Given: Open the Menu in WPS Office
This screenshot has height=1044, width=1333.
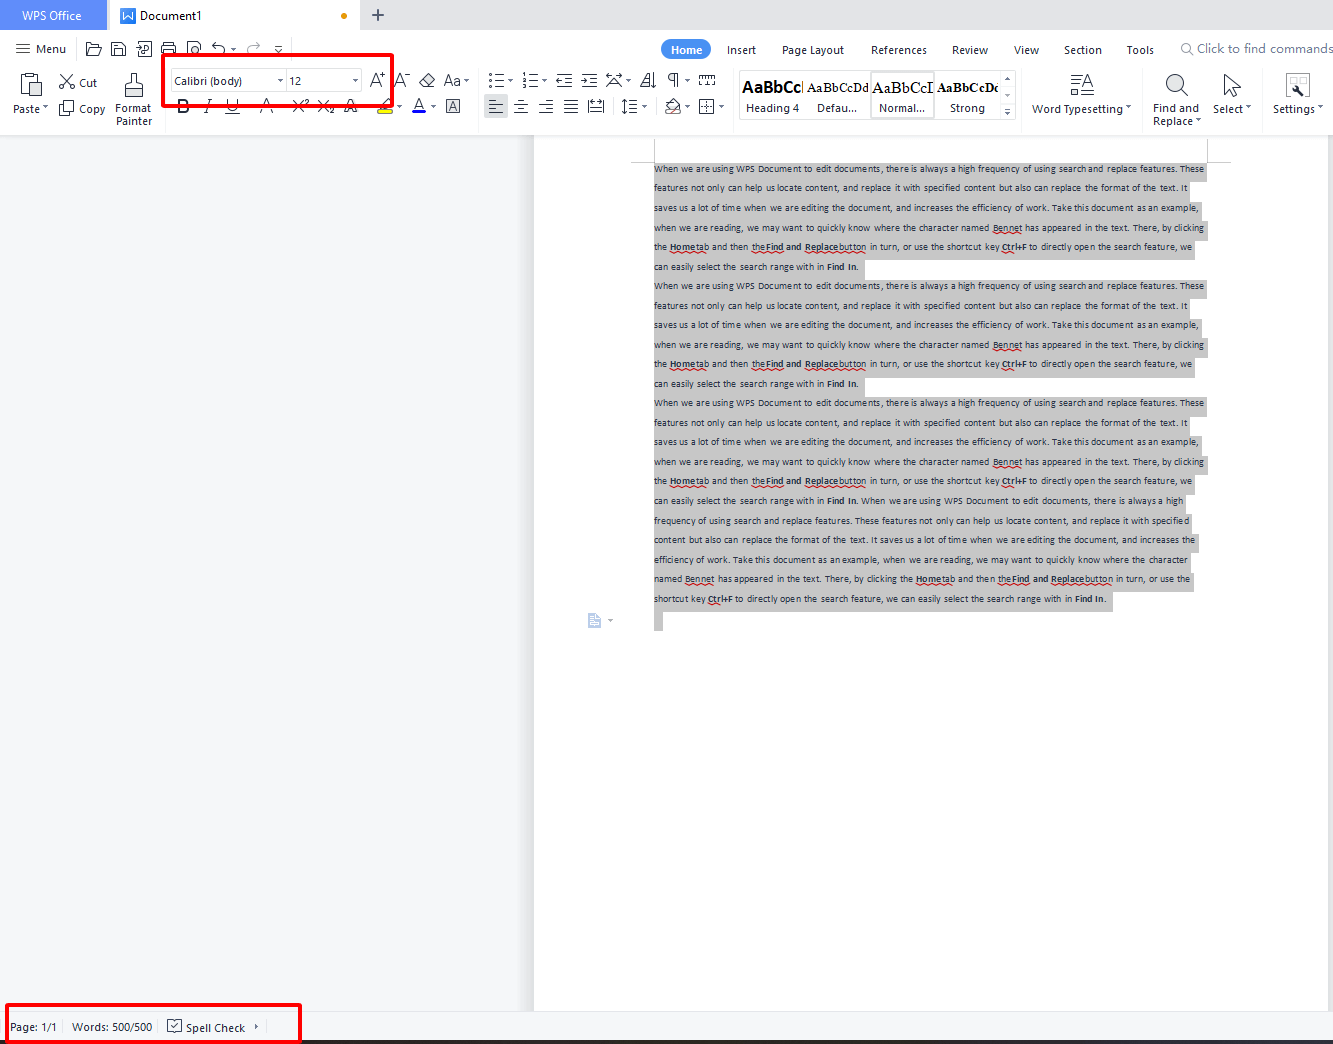Looking at the screenshot, I should click(40, 48).
